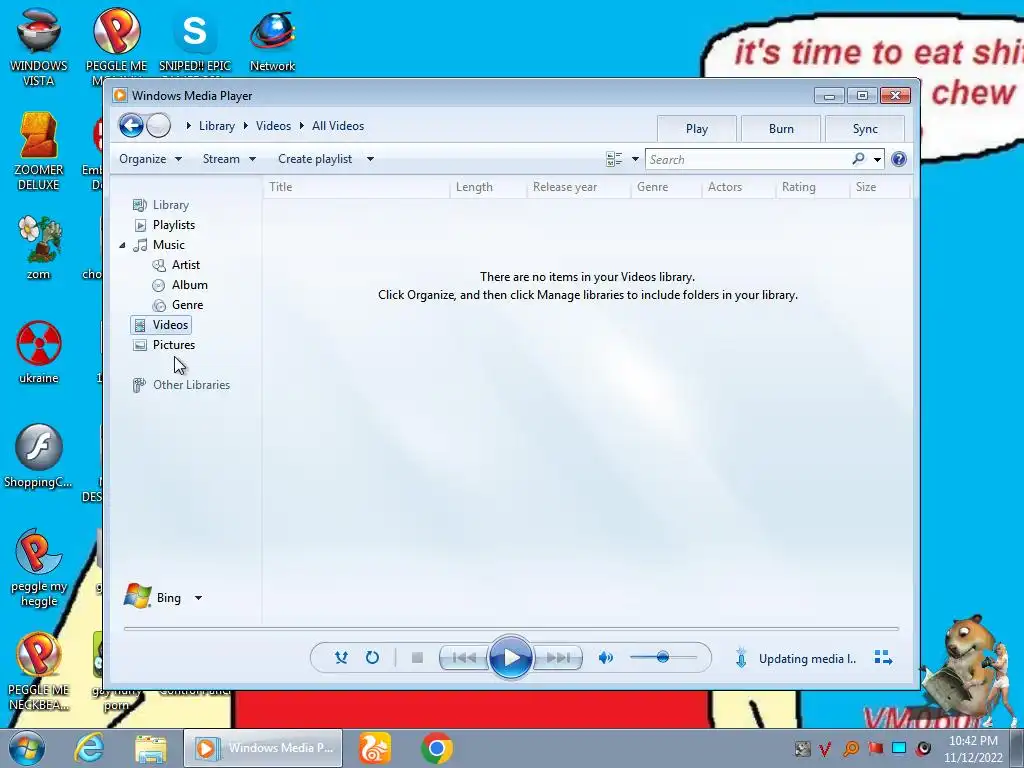1024x768 pixels.
Task: Click the Stop playback button
Action: tap(417, 658)
